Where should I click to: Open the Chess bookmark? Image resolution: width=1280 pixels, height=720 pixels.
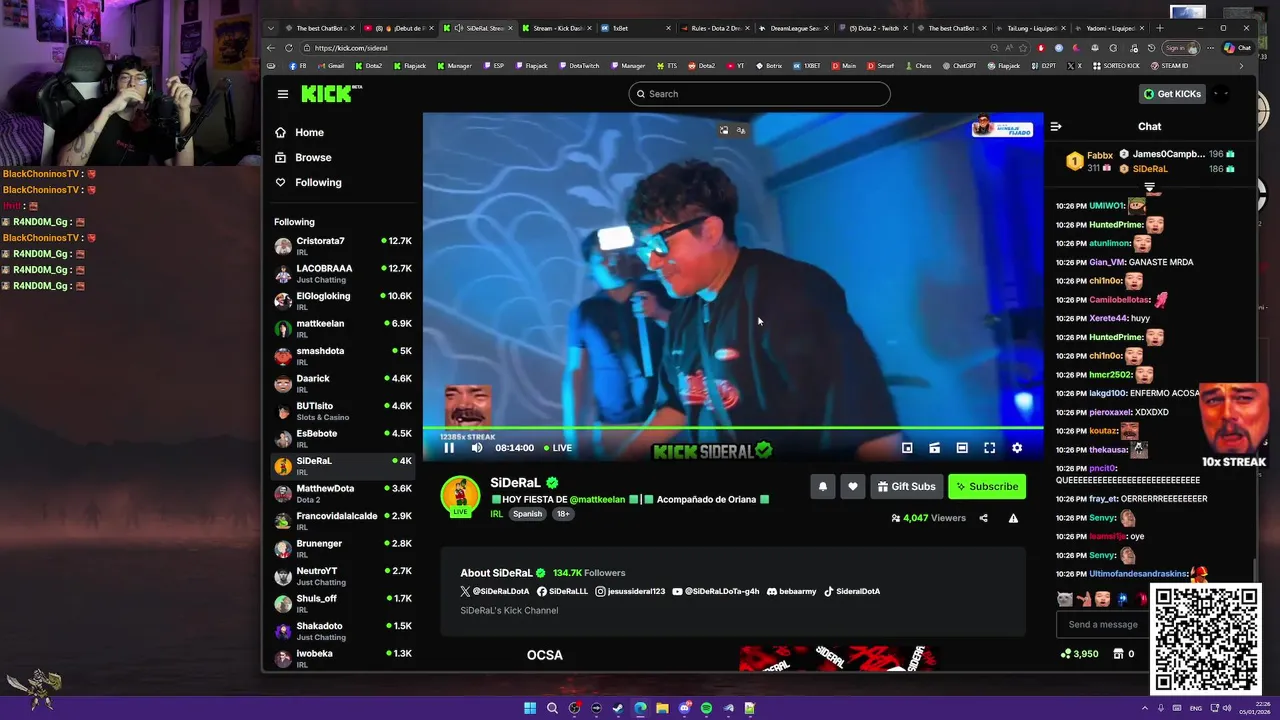(x=918, y=66)
